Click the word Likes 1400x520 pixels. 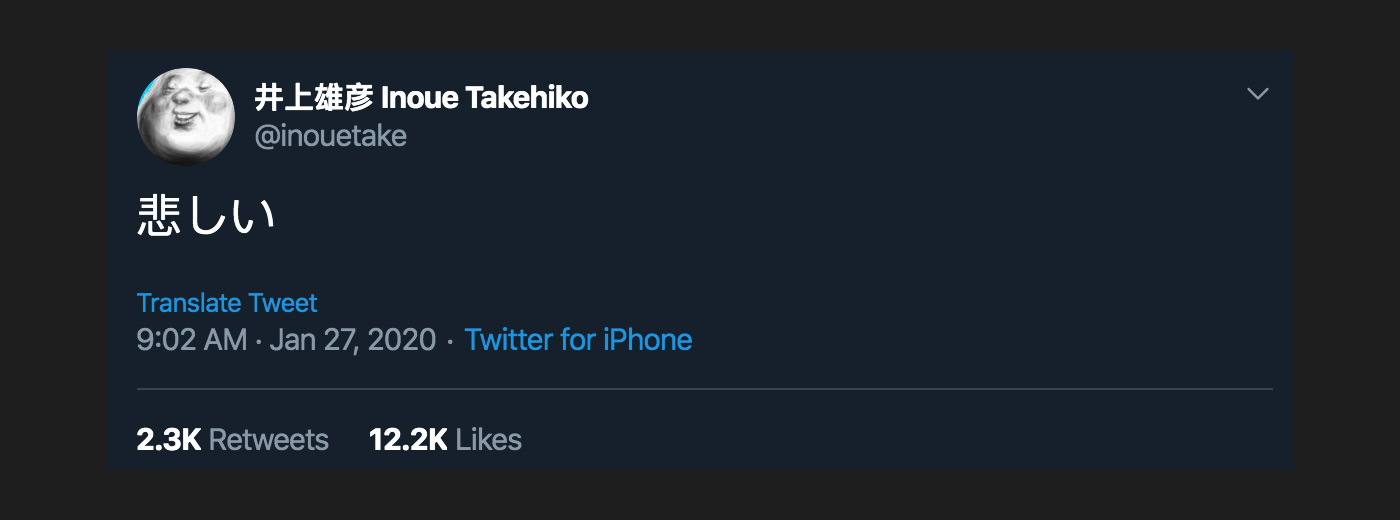tap(489, 439)
